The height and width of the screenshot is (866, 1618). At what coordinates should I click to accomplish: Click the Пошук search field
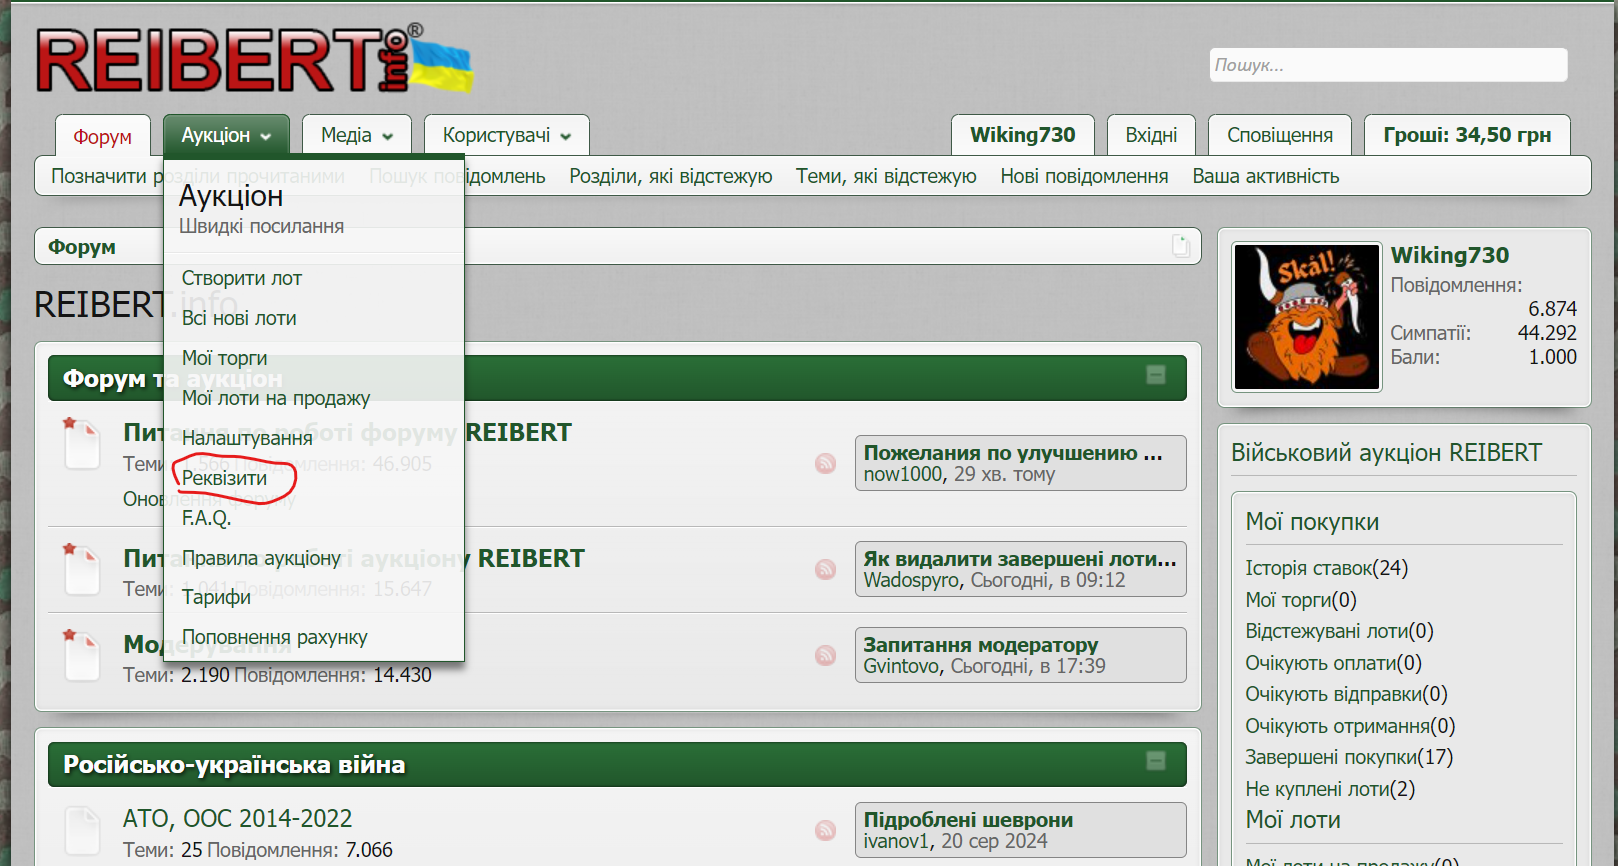(x=1388, y=65)
